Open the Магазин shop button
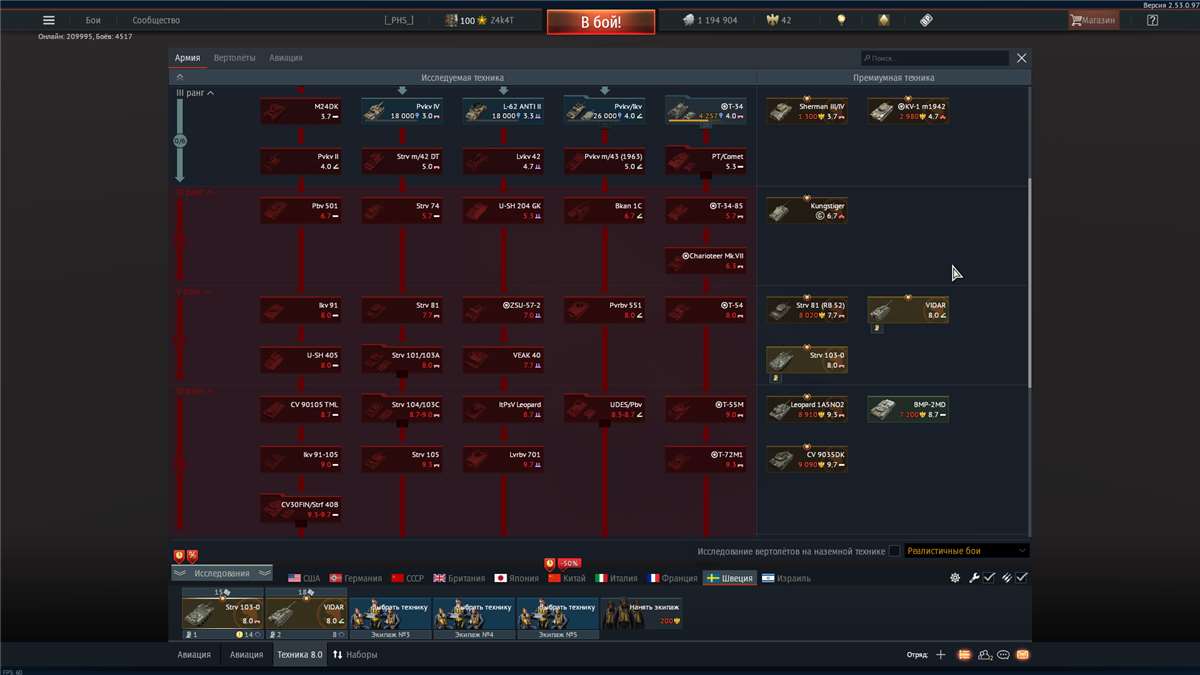Viewport: 1200px width, 675px height. [1092, 20]
